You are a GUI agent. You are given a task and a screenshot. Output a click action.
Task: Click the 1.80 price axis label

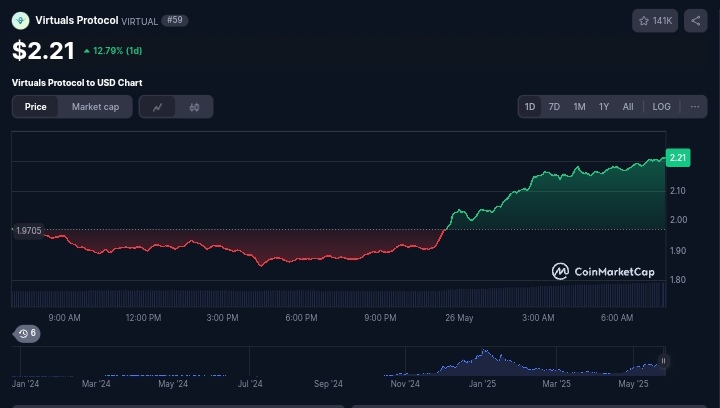(x=678, y=279)
